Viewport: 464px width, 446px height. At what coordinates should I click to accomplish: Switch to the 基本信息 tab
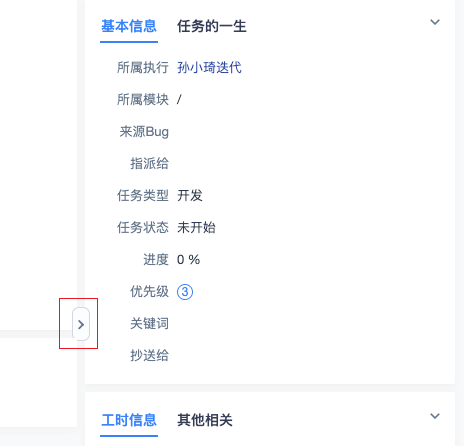[129, 26]
